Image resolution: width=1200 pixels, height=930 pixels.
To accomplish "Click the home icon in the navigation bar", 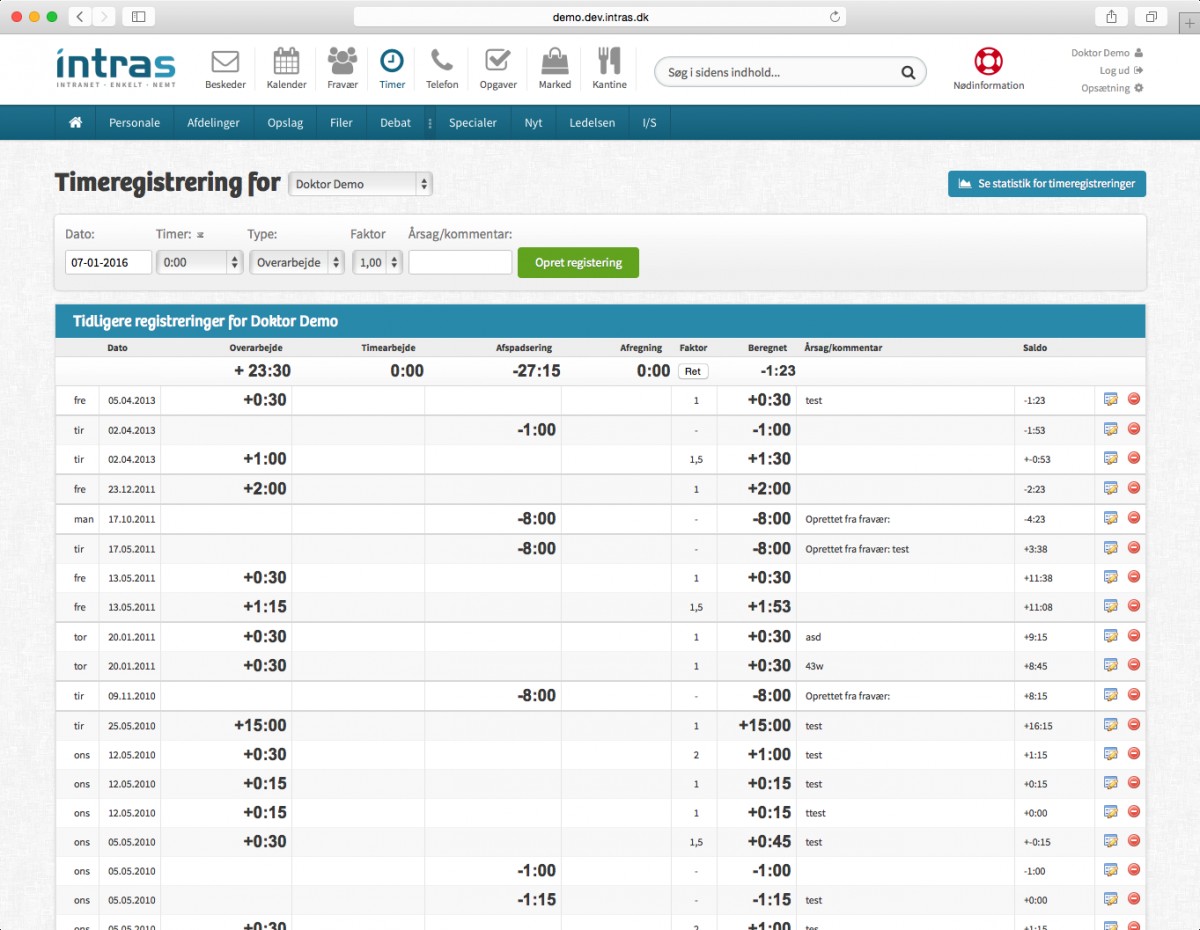I will pos(75,121).
